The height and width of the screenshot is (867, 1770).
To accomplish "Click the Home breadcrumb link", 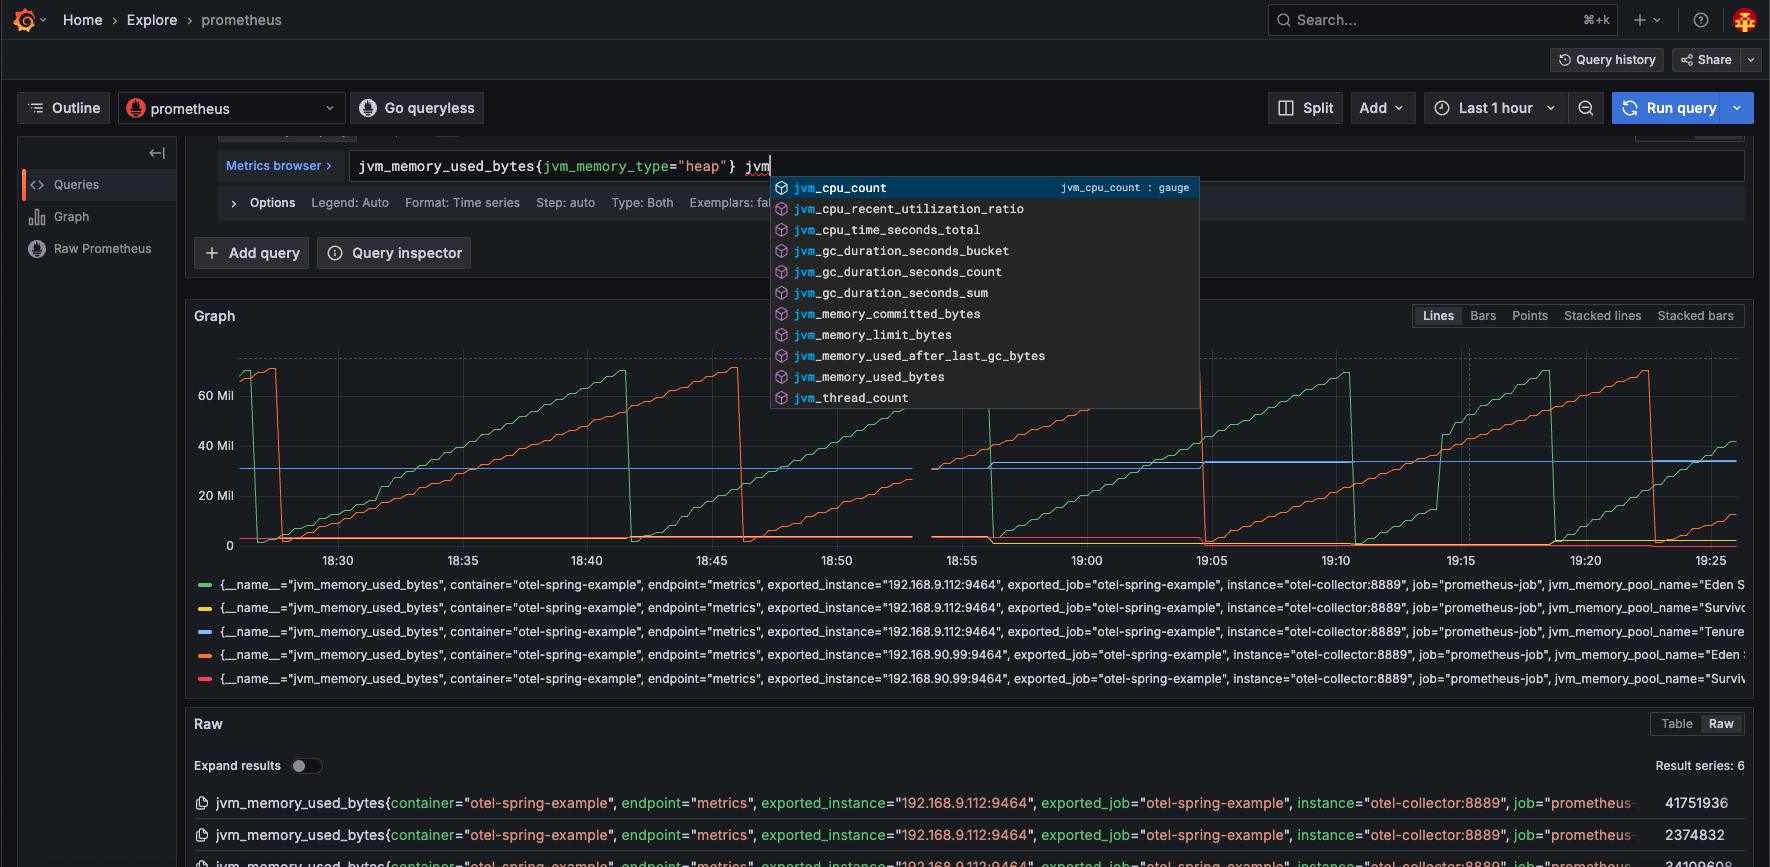I will tap(82, 20).
